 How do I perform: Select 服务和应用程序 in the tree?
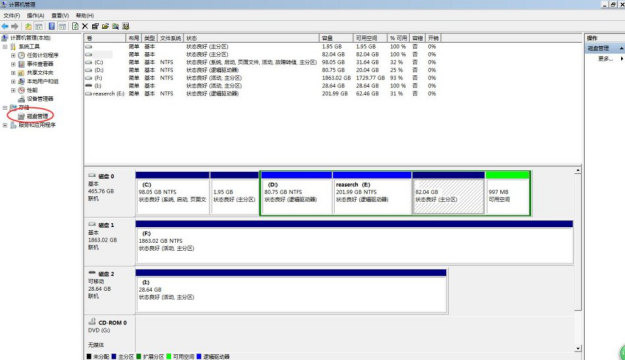[x=37, y=125]
